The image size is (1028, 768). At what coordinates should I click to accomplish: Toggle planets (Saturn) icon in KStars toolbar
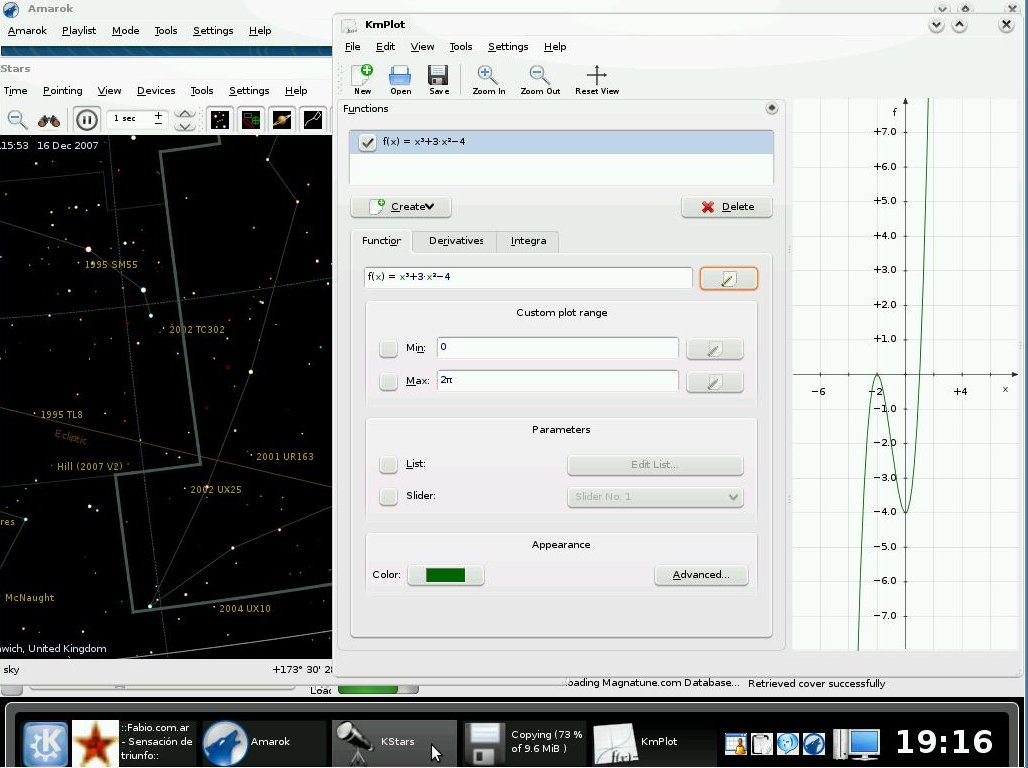click(282, 119)
